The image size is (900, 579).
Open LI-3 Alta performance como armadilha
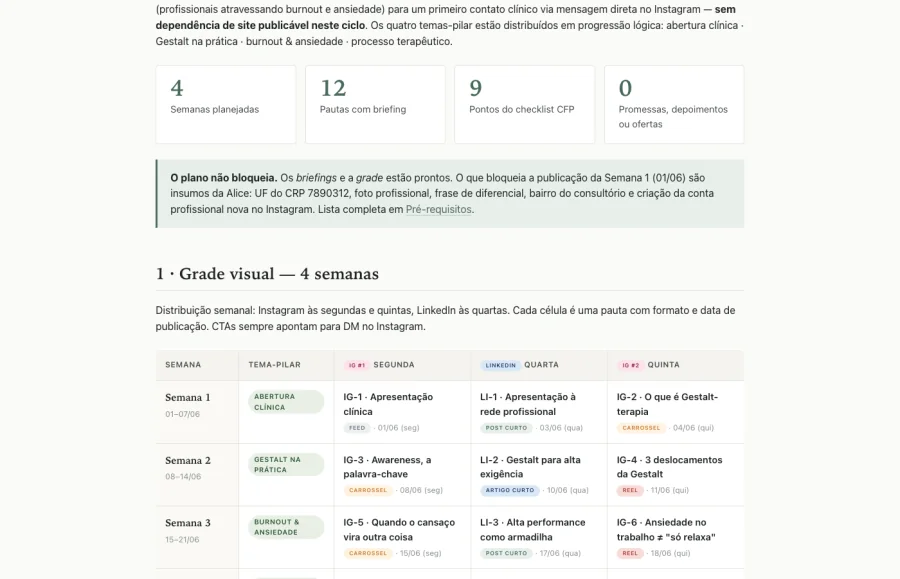pos(539,538)
